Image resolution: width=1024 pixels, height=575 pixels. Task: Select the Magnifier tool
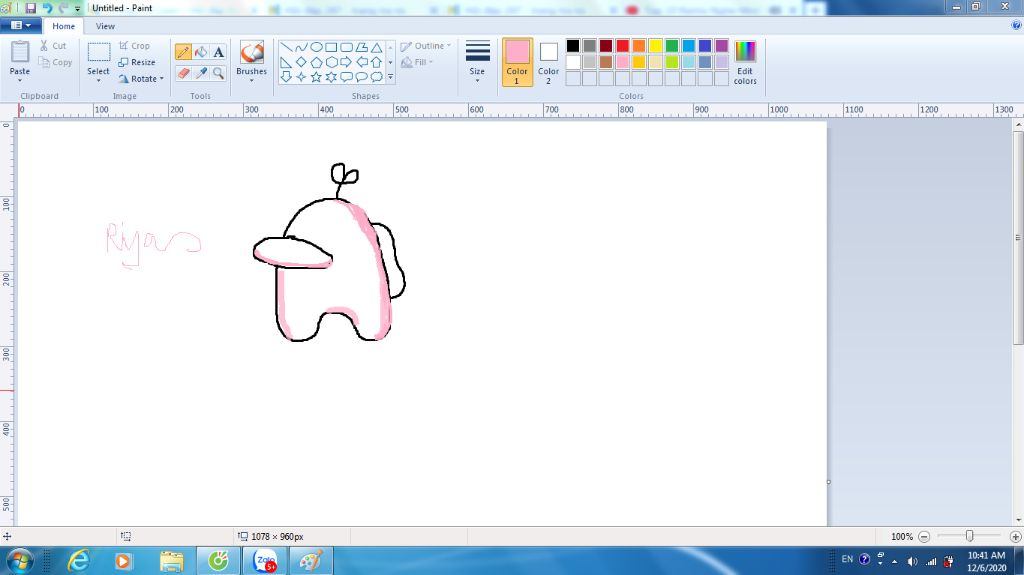(219, 73)
